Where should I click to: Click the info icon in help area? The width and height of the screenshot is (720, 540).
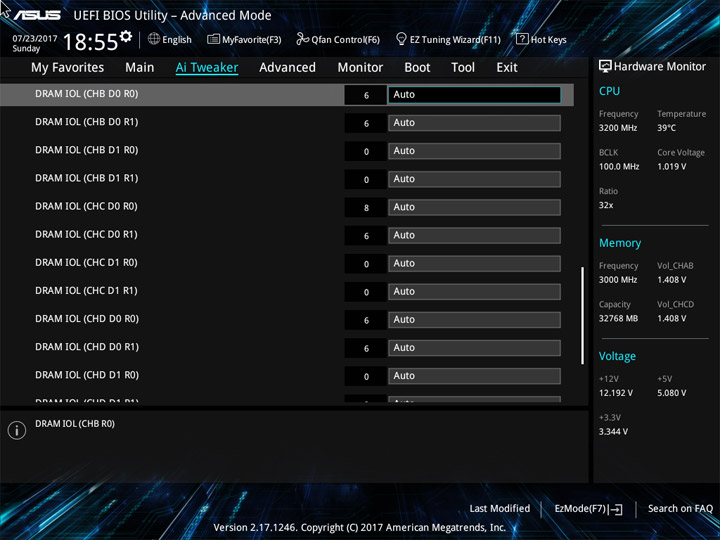click(17, 430)
